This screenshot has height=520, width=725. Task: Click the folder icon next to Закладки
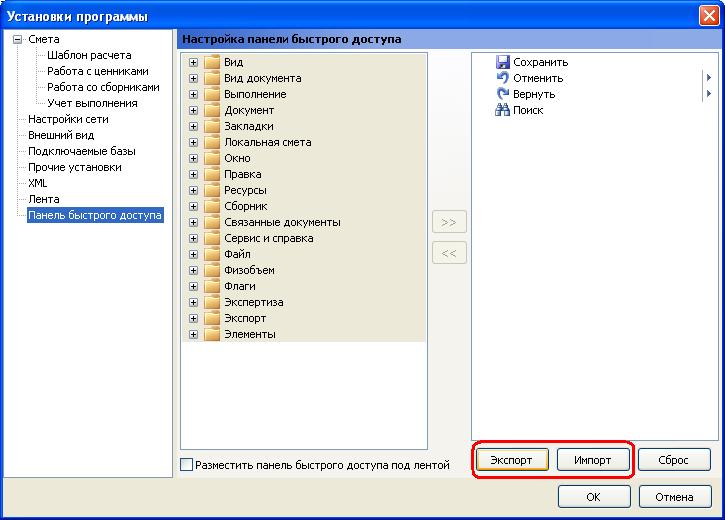tap(211, 126)
